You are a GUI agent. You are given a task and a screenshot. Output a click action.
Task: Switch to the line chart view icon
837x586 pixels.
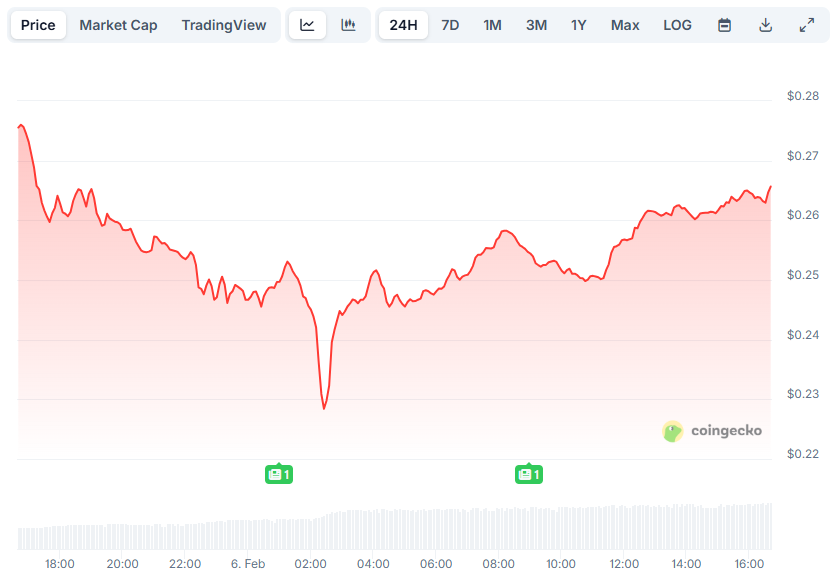point(307,24)
